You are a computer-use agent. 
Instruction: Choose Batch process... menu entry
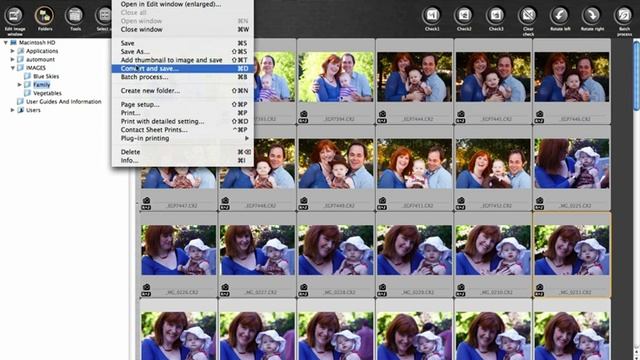182,77
